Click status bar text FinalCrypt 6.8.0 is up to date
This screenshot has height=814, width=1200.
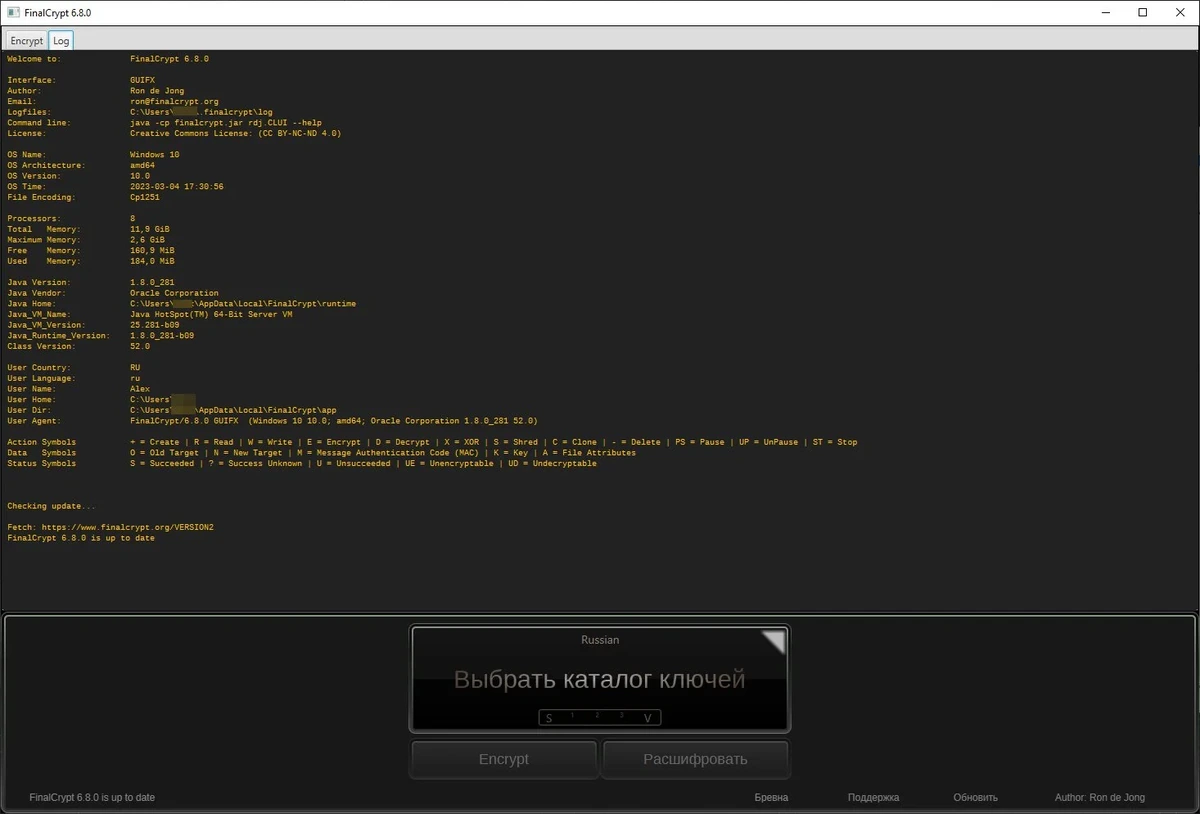tap(92, 798)
